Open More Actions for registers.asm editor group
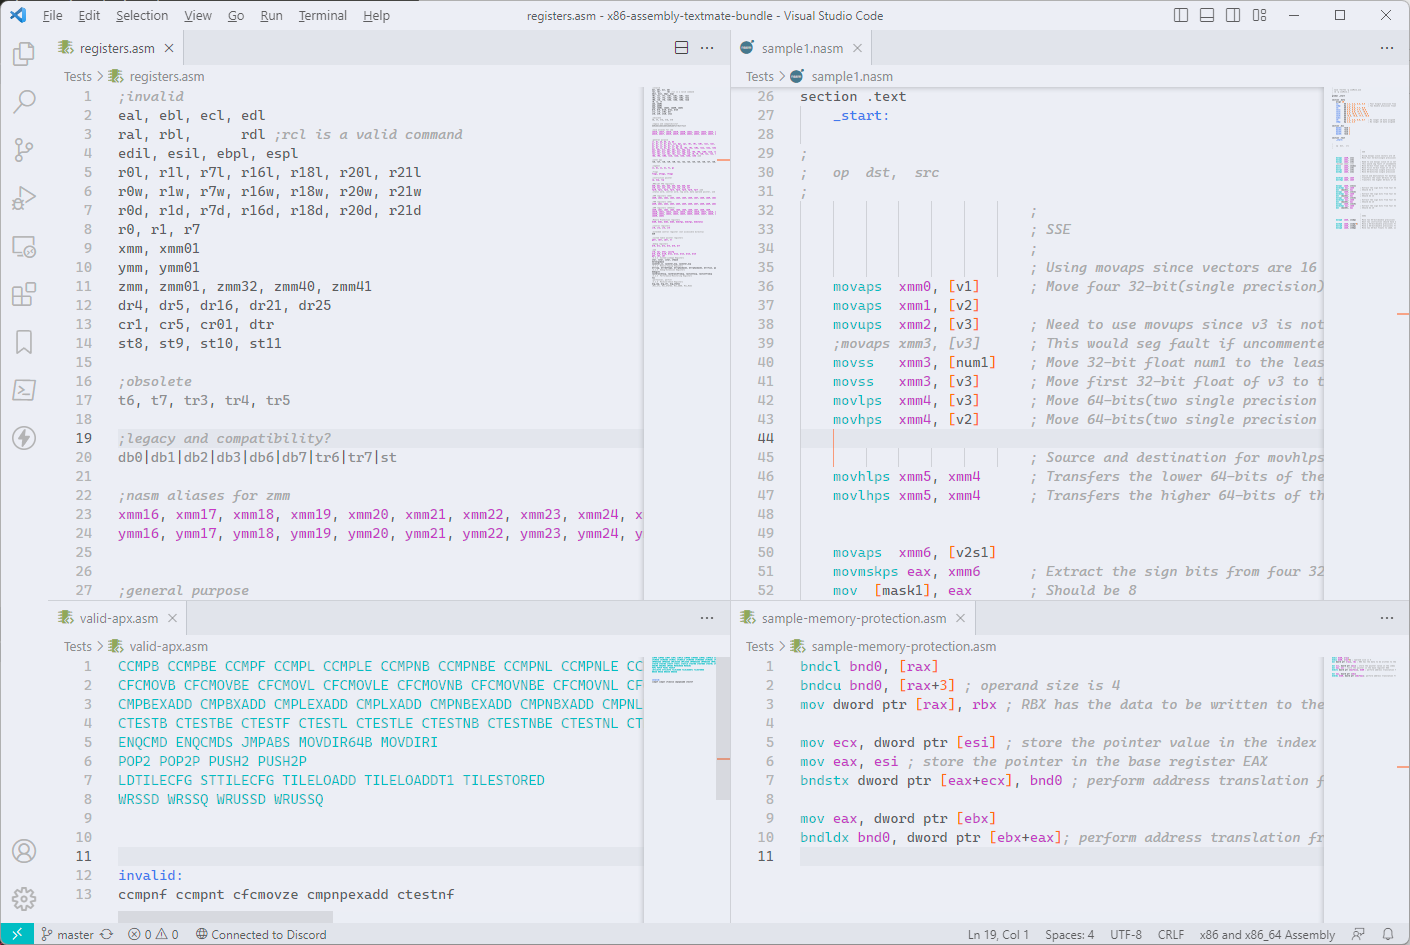The width and height of the screenshot is (1410, 945). [x=707, y=48]
